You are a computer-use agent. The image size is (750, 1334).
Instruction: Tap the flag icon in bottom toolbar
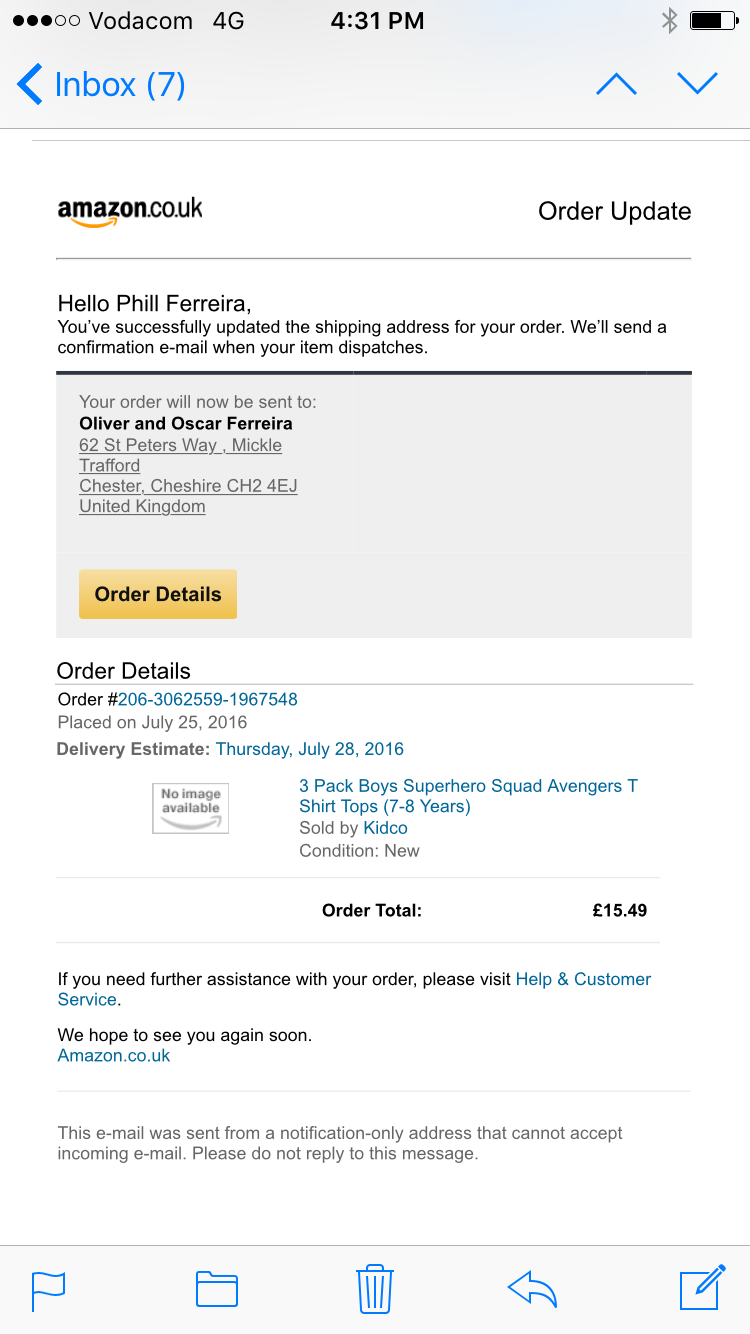(x=48, y=1289)
